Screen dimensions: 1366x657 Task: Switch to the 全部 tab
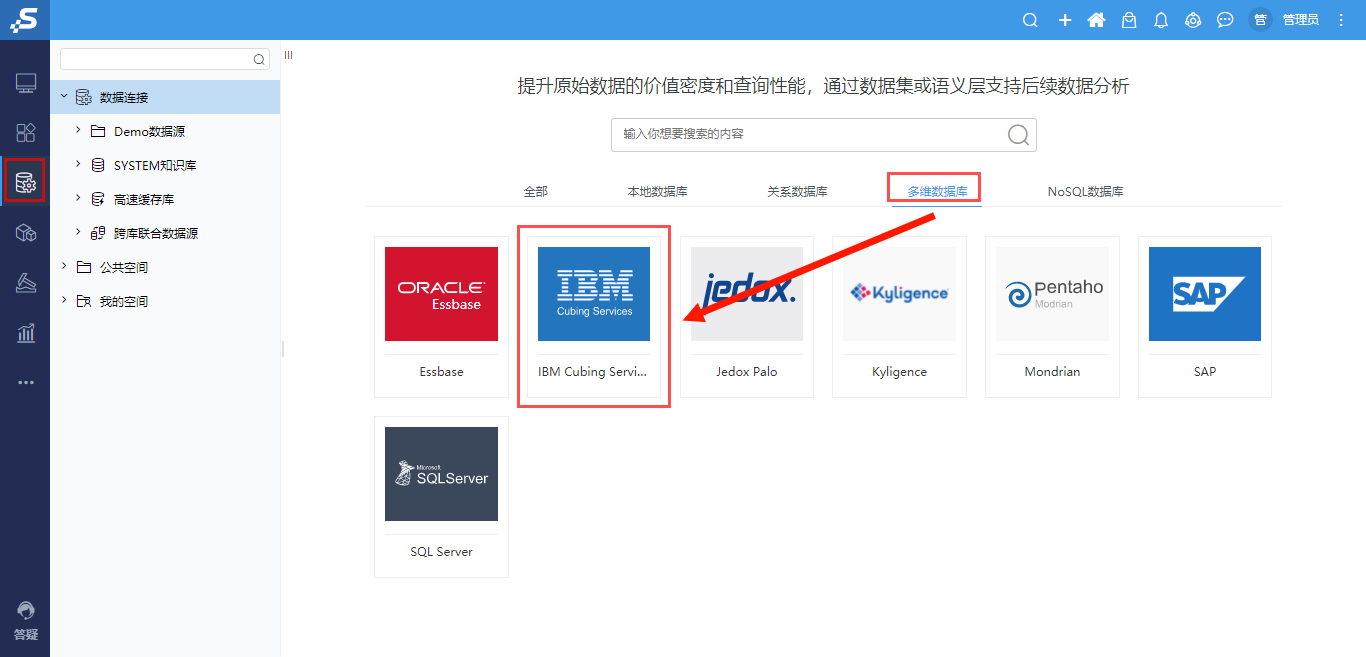click(536, 191)
